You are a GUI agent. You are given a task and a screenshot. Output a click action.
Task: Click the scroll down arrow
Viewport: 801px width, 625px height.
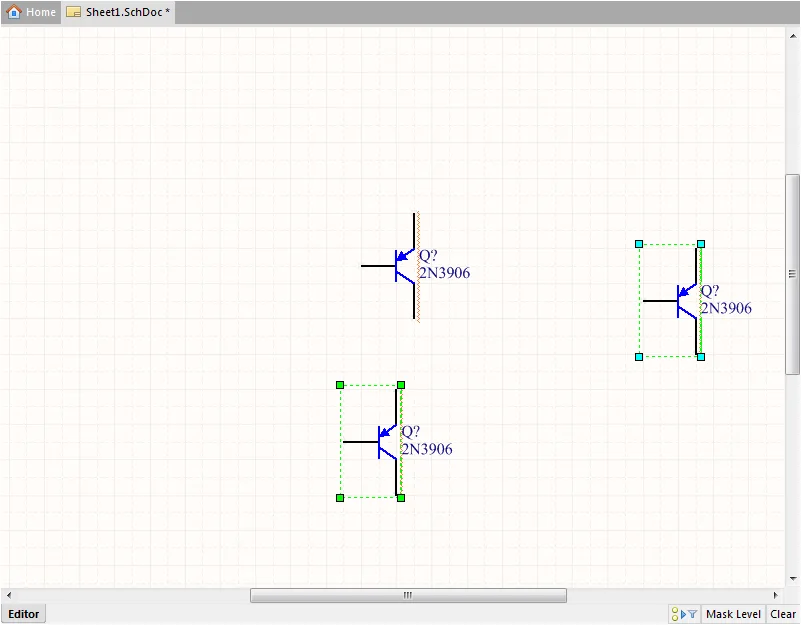click(x=793, y=578)
